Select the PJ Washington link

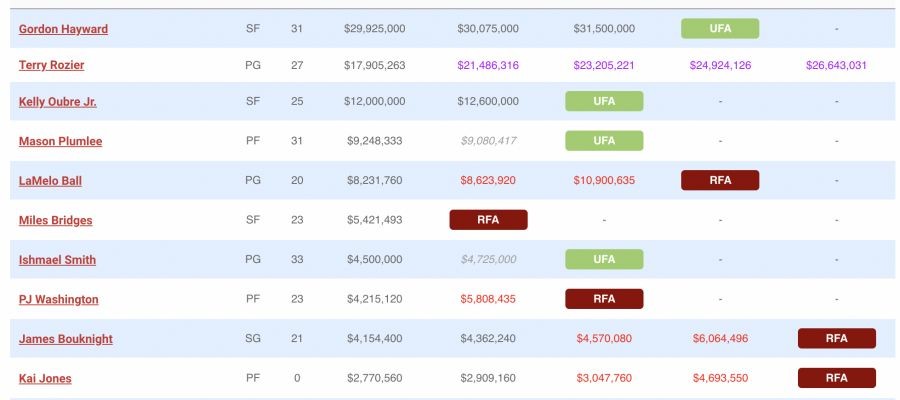pyautogui.click(x=58, y=299)
